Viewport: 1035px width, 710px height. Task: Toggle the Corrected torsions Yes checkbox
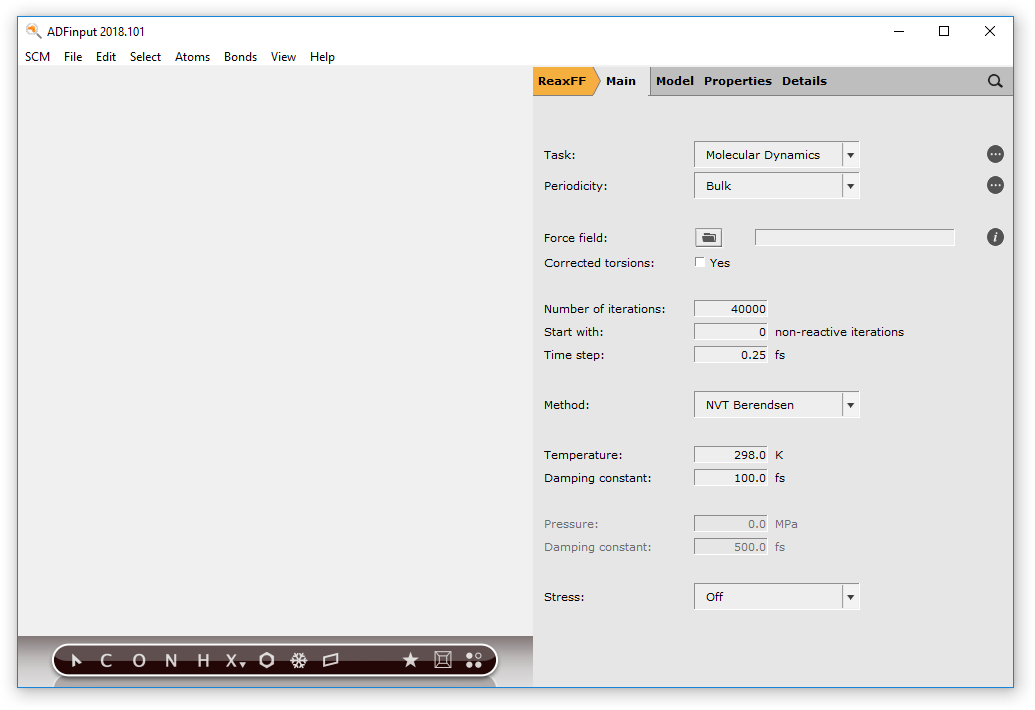coord(700,262)
